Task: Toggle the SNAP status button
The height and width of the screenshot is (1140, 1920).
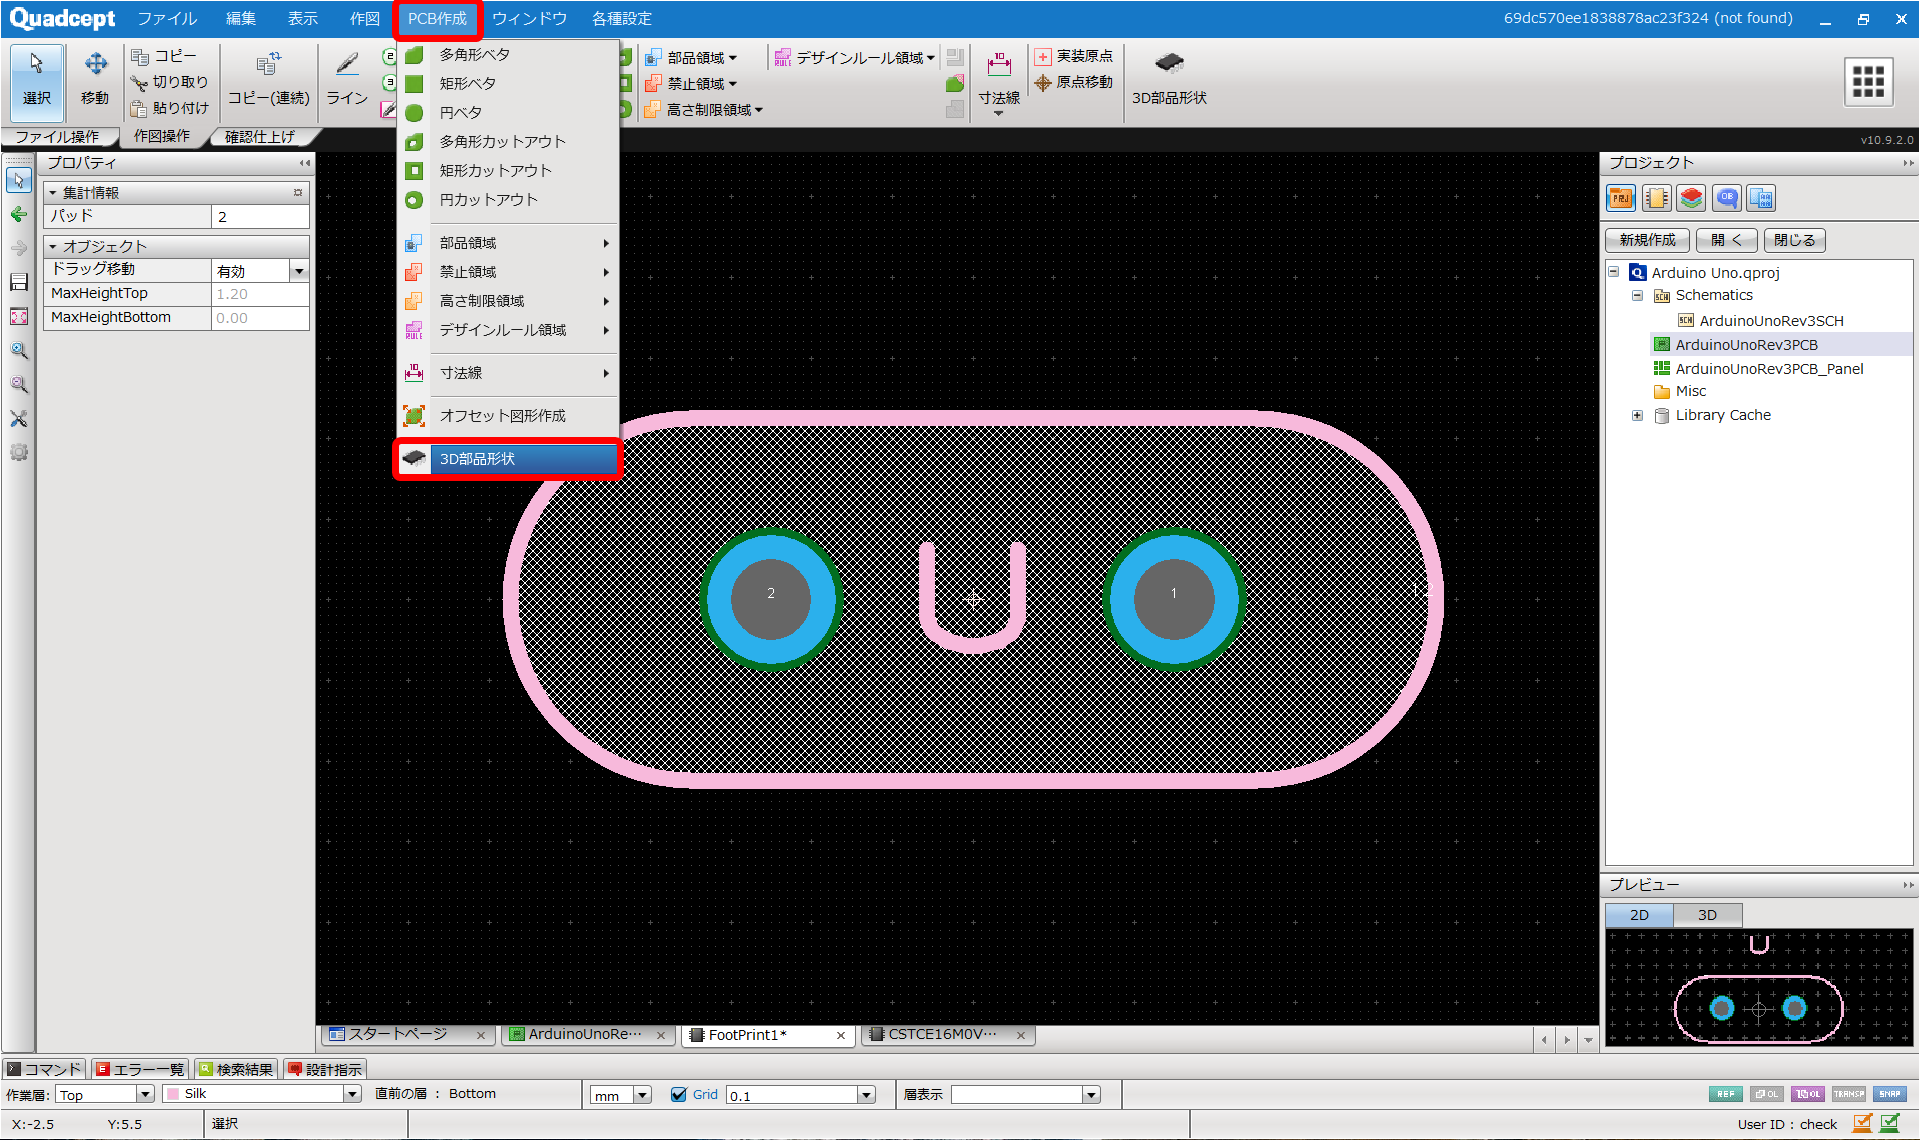Action: click(1889, 1094)
